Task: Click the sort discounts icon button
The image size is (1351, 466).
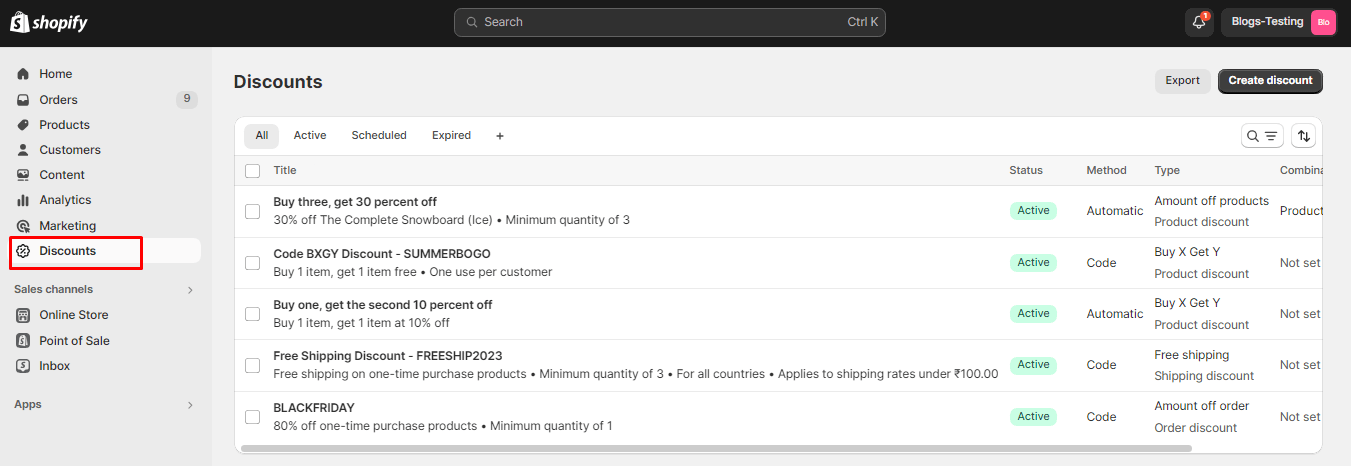Action: 1303,136
